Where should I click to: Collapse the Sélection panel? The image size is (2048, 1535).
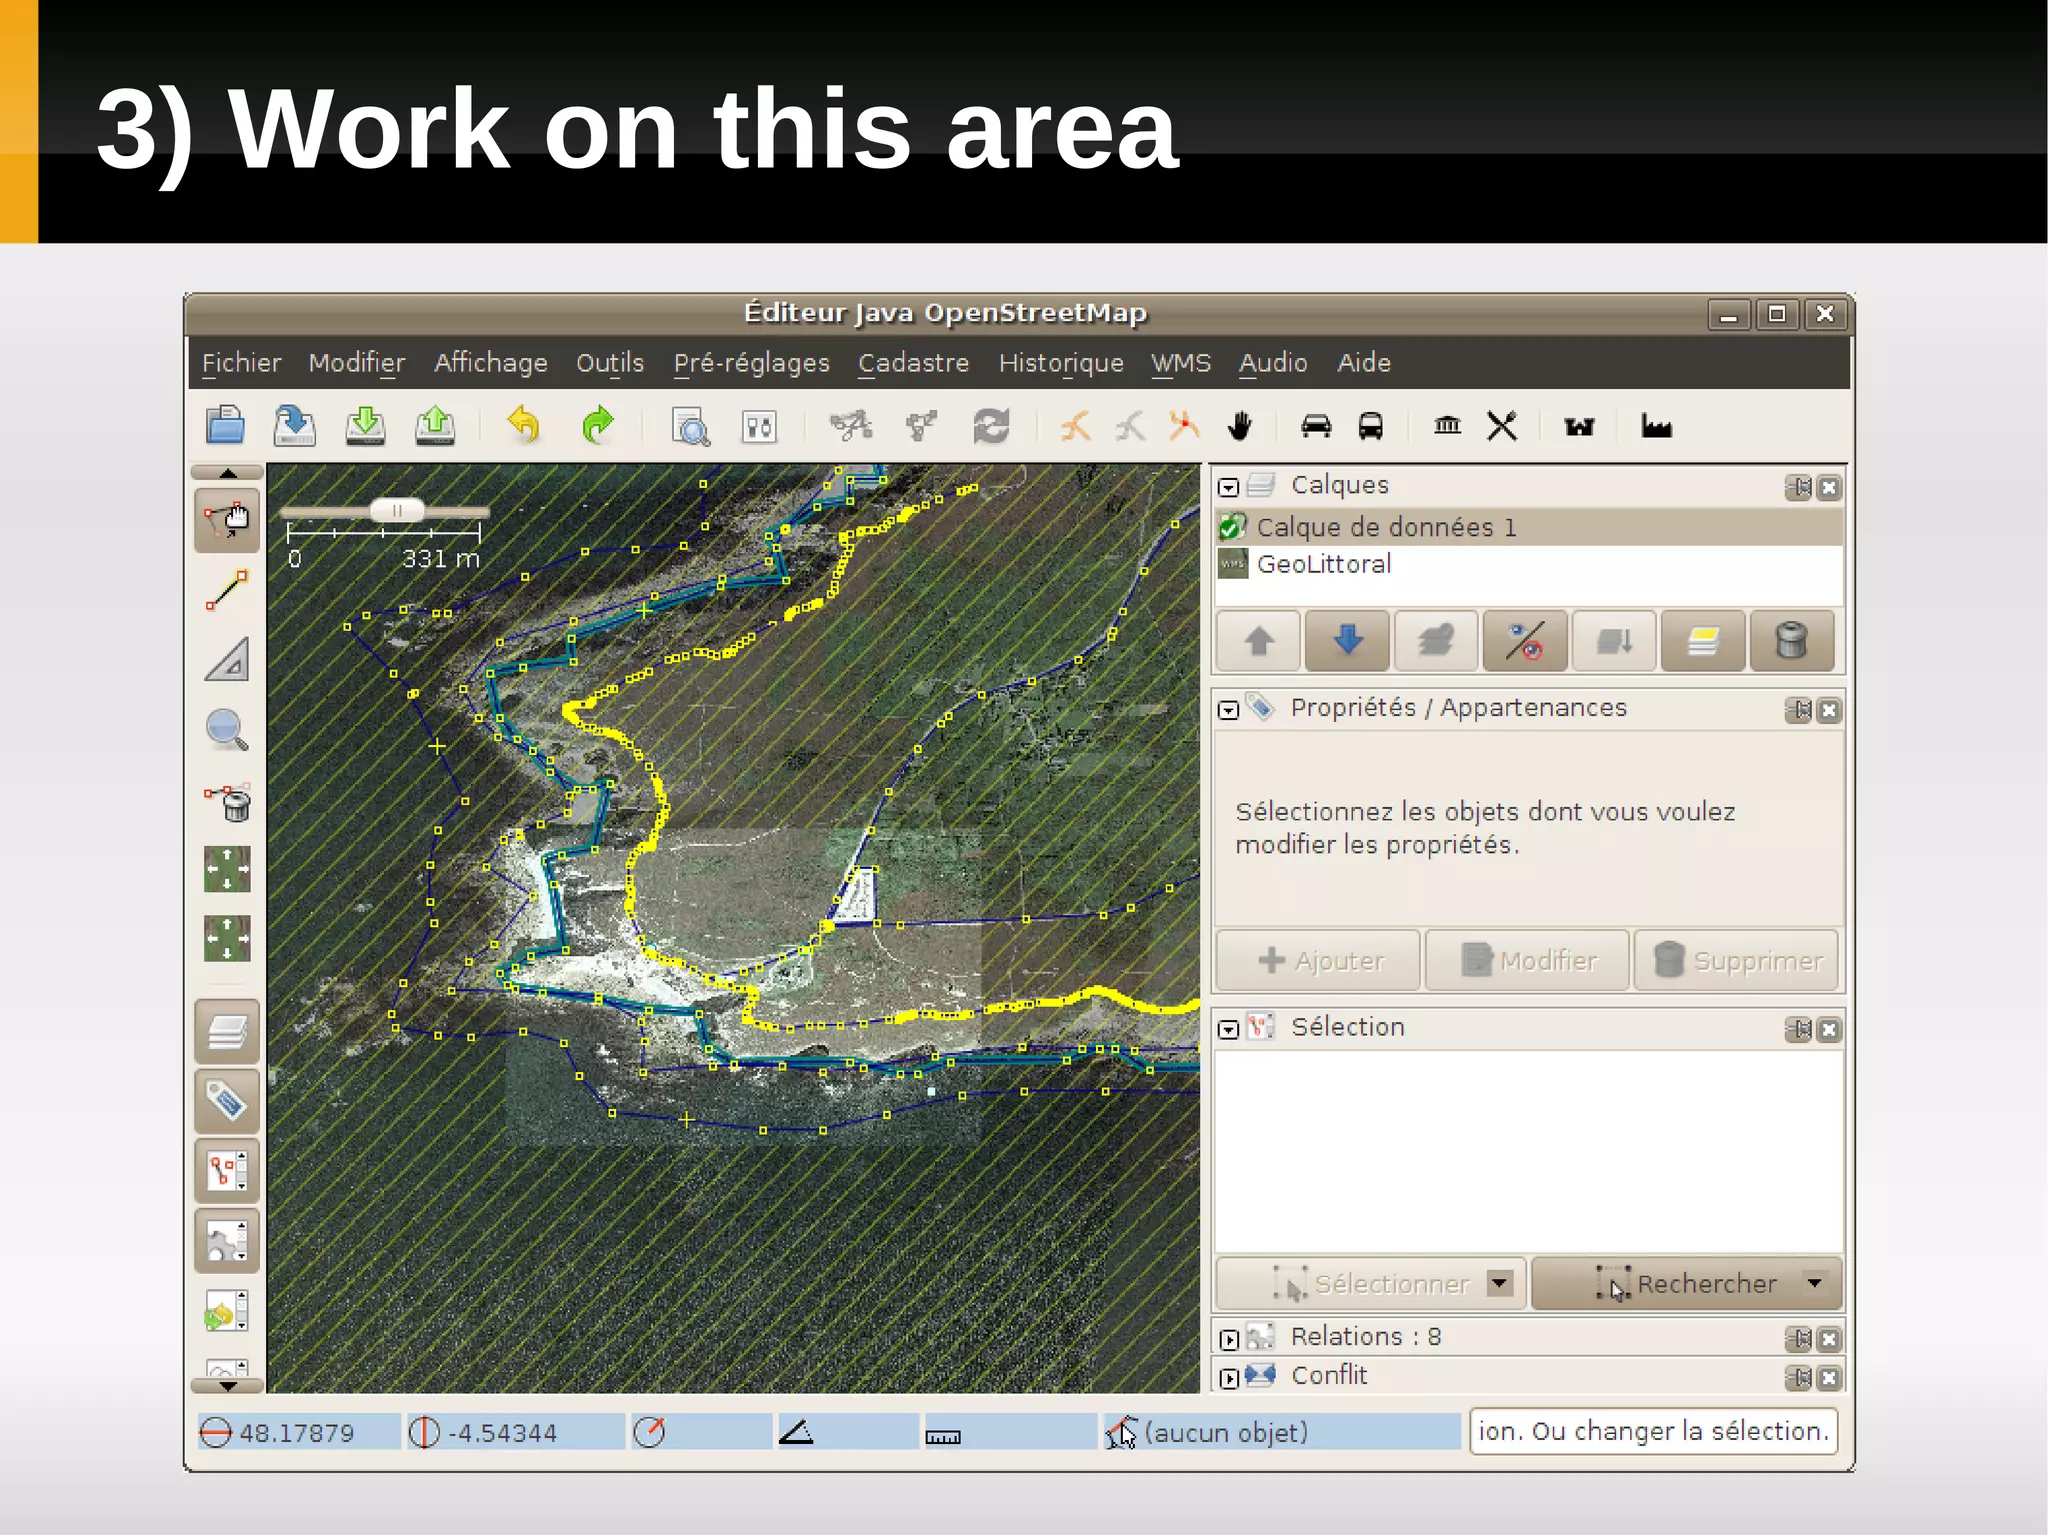(x=1229, y=1029)
